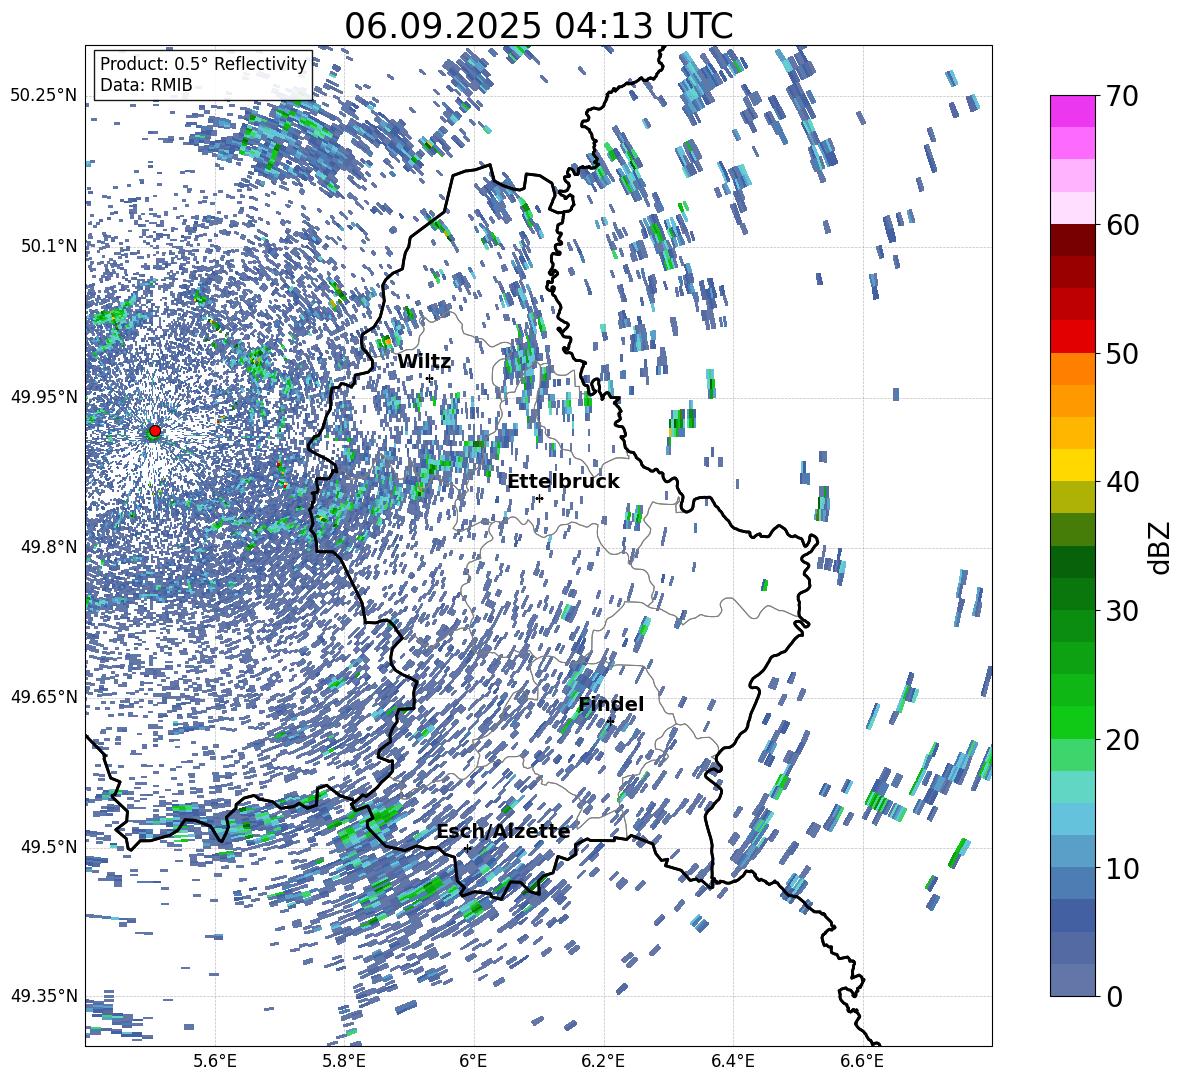Viewport: 1184px width, 1081px height.
Task: Click the bright green band just above 20 dBZ
Action: (1072, 722)
